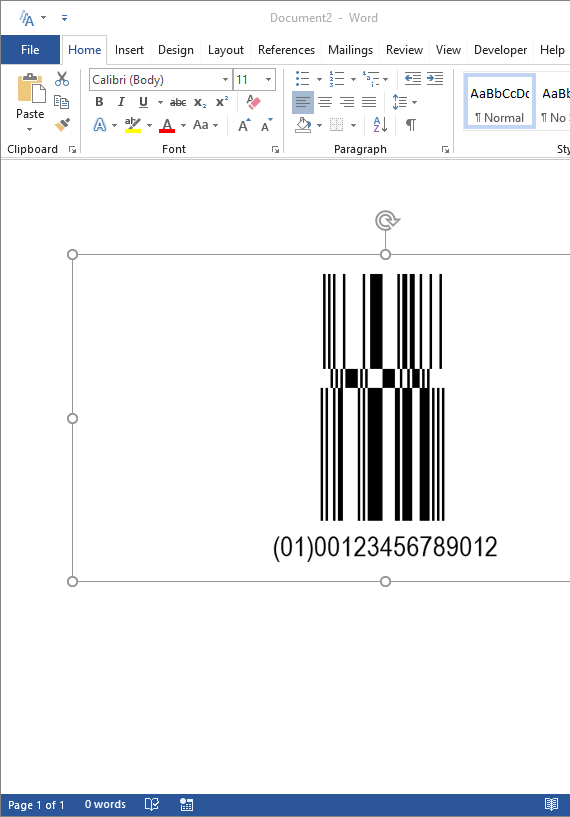Click Page 1 of 1 in status bar

point(36,805)
